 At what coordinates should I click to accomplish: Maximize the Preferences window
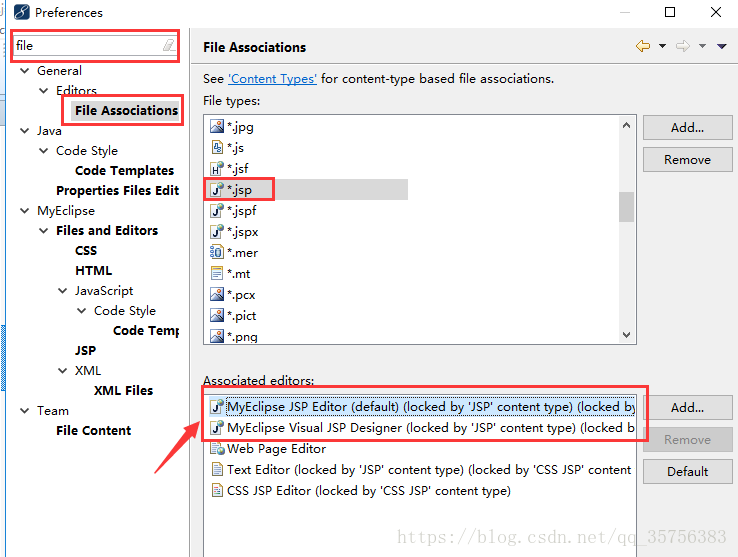tap(670, 12)
